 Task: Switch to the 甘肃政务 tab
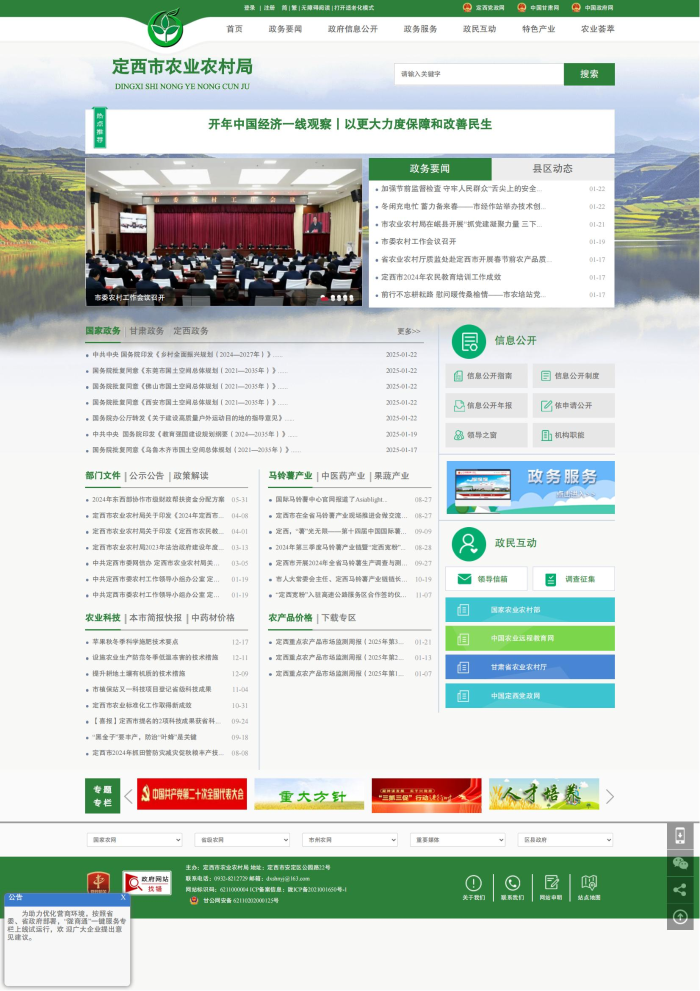pos(146,331)
